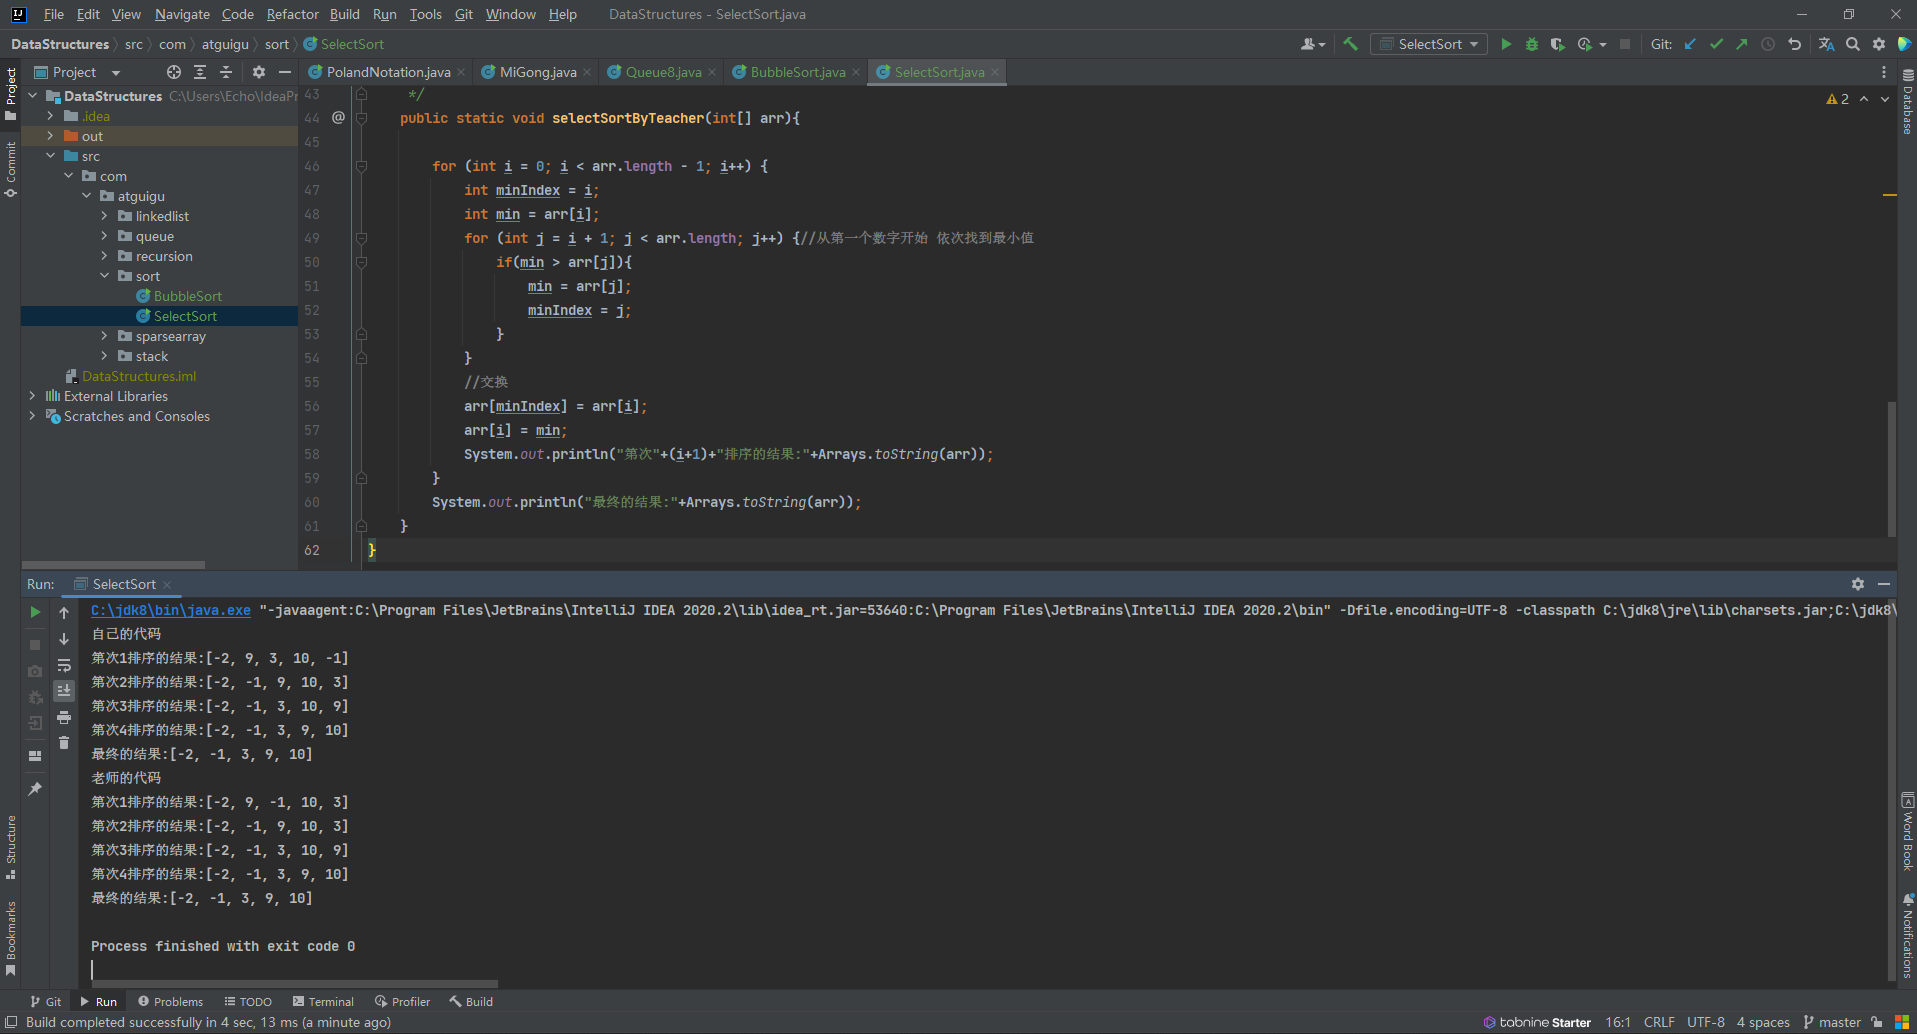Open Search Everywhere magnifier icon
This screenshot has height=1034, width=1917.
(1853, 44)
